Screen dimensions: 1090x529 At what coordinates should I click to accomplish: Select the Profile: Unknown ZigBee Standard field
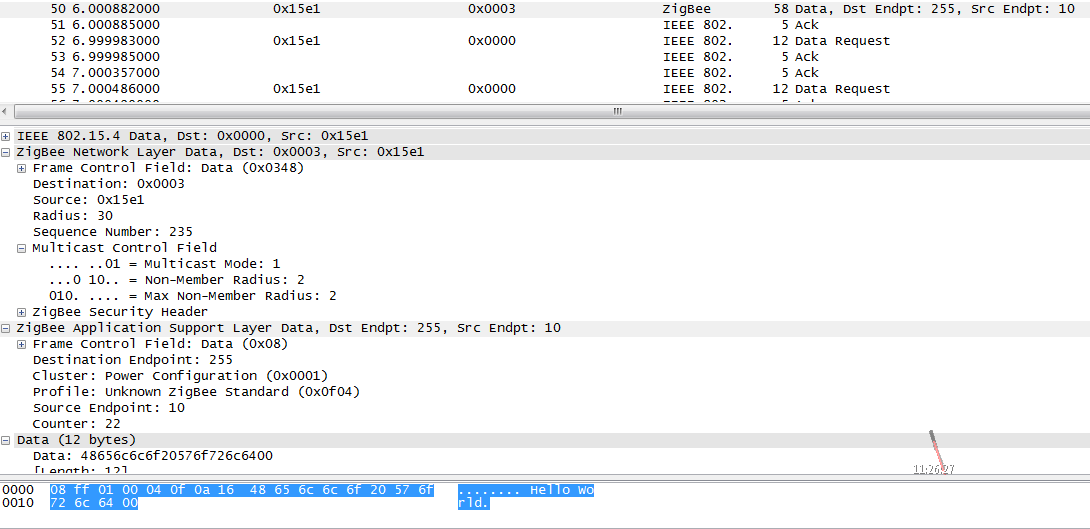point(196,392)
